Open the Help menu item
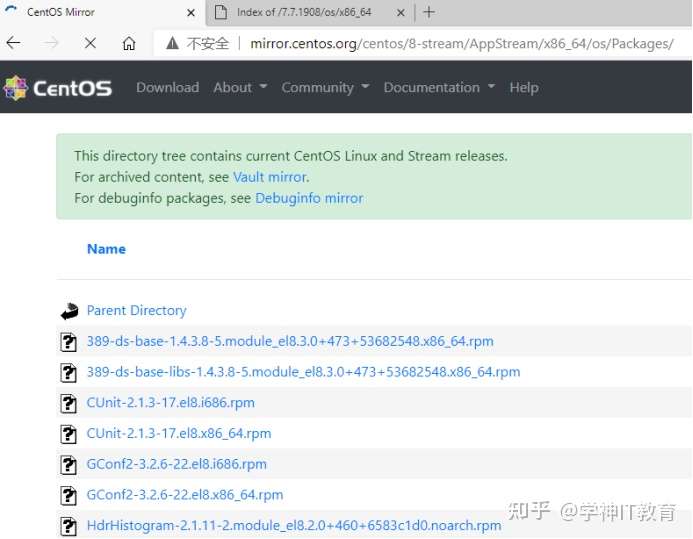The height and width of the screenshot is (539, 693). pos(524,87)
